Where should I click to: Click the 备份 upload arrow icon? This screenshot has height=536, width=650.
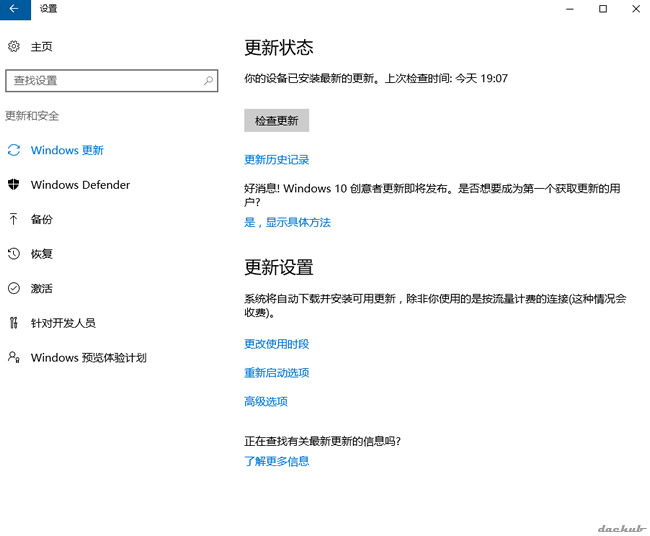click(14, 219)
